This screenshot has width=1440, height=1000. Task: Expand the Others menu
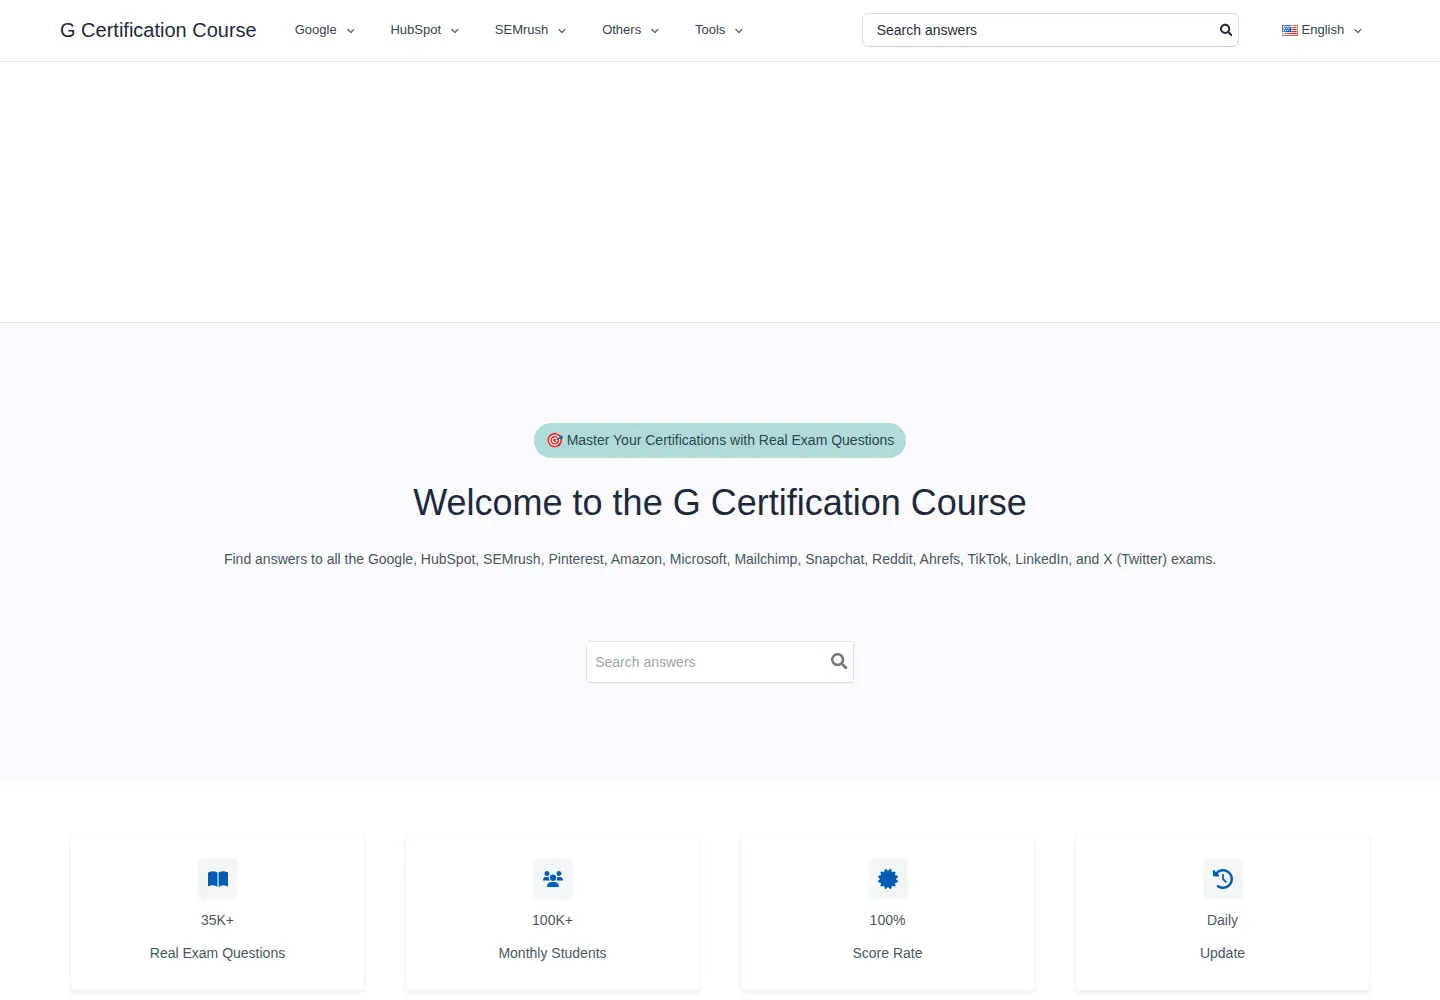(630, 30)
